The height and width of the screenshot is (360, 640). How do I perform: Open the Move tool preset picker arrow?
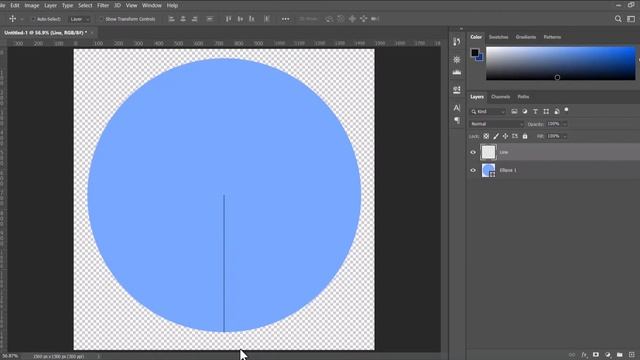[x=22, y=19]
